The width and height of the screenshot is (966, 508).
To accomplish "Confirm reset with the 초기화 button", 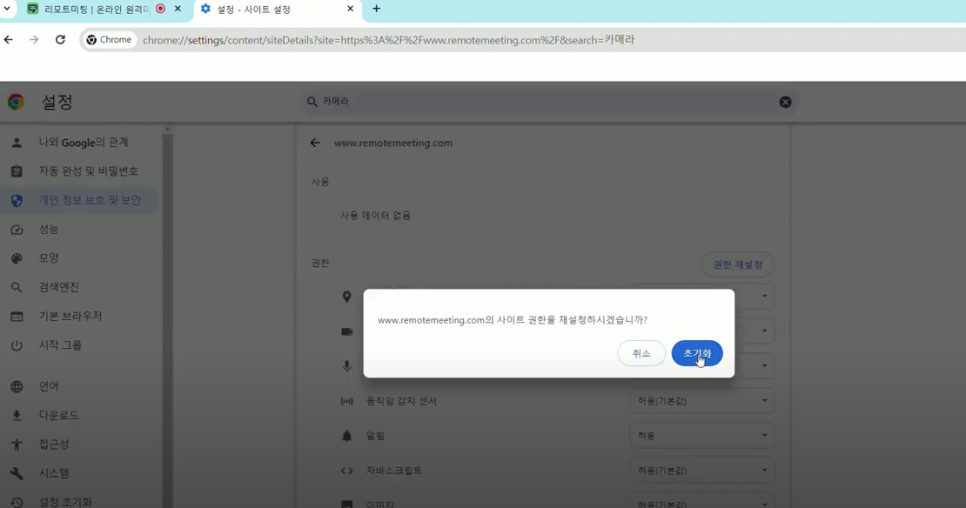I will (x=697, y=353).
